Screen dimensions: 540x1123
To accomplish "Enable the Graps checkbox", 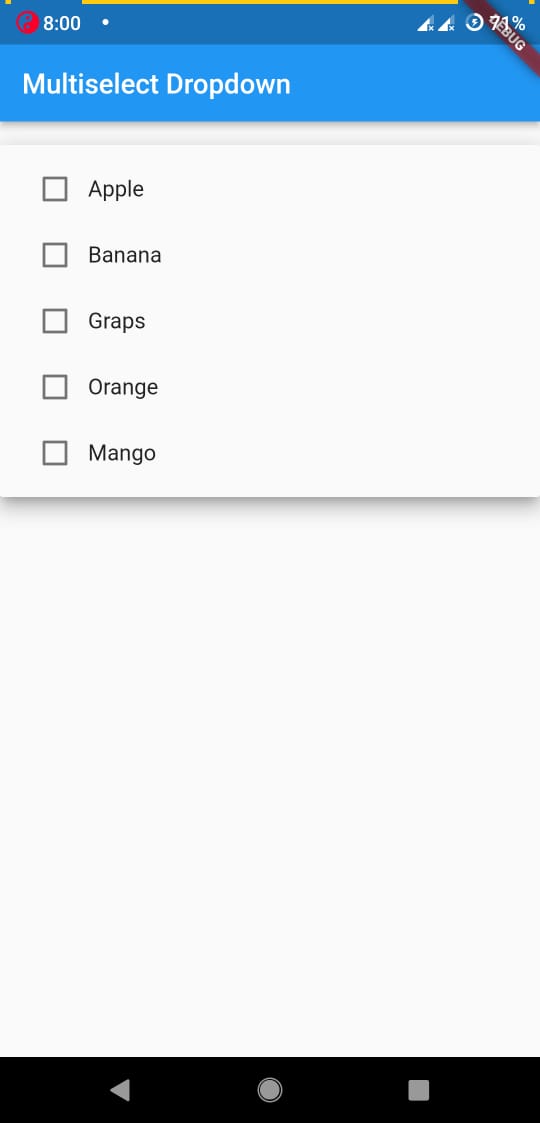I will pos(55,321).
